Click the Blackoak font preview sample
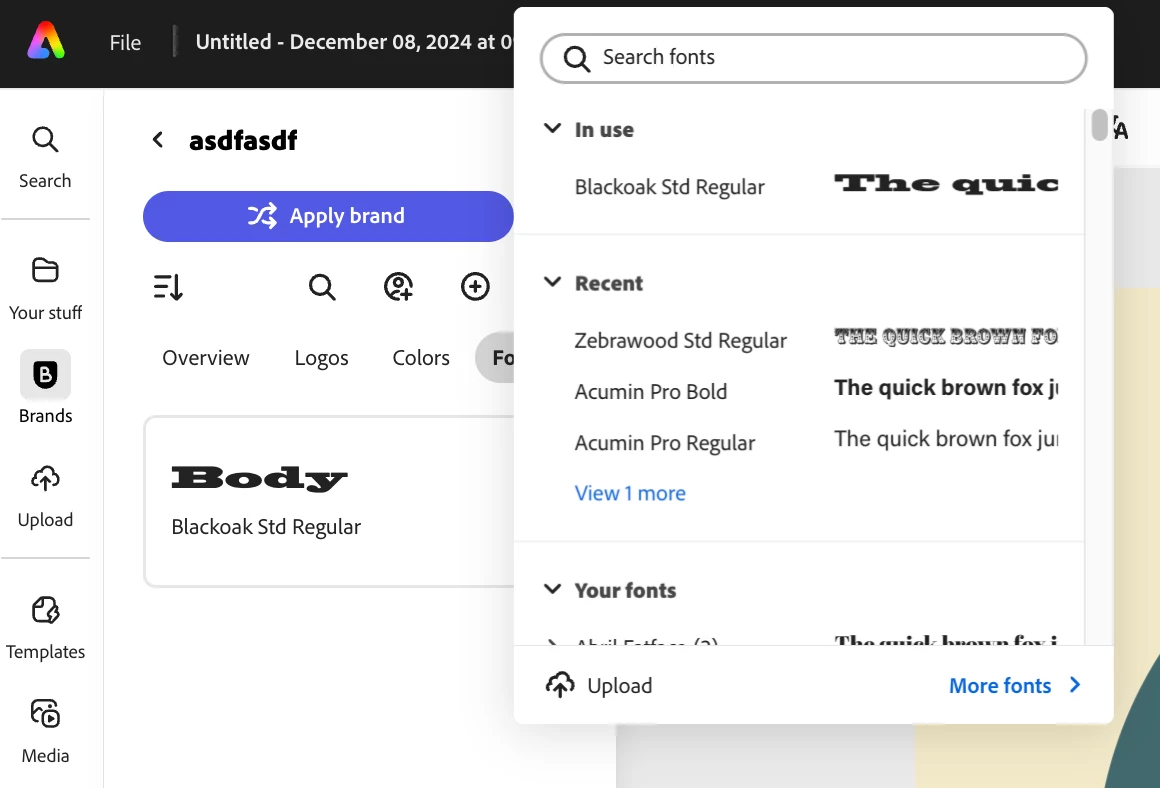1160x788 pixels. pyautogui.click(x=946, y=183)
